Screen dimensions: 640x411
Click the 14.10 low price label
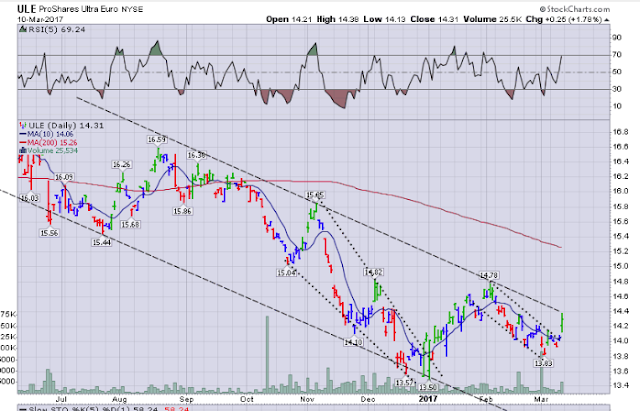(353, 342)
